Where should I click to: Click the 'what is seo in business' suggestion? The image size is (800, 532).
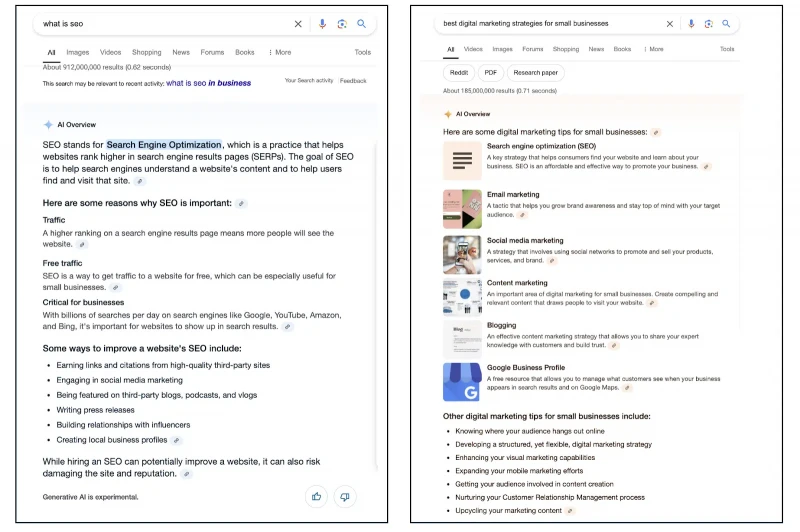coord(208,83)
